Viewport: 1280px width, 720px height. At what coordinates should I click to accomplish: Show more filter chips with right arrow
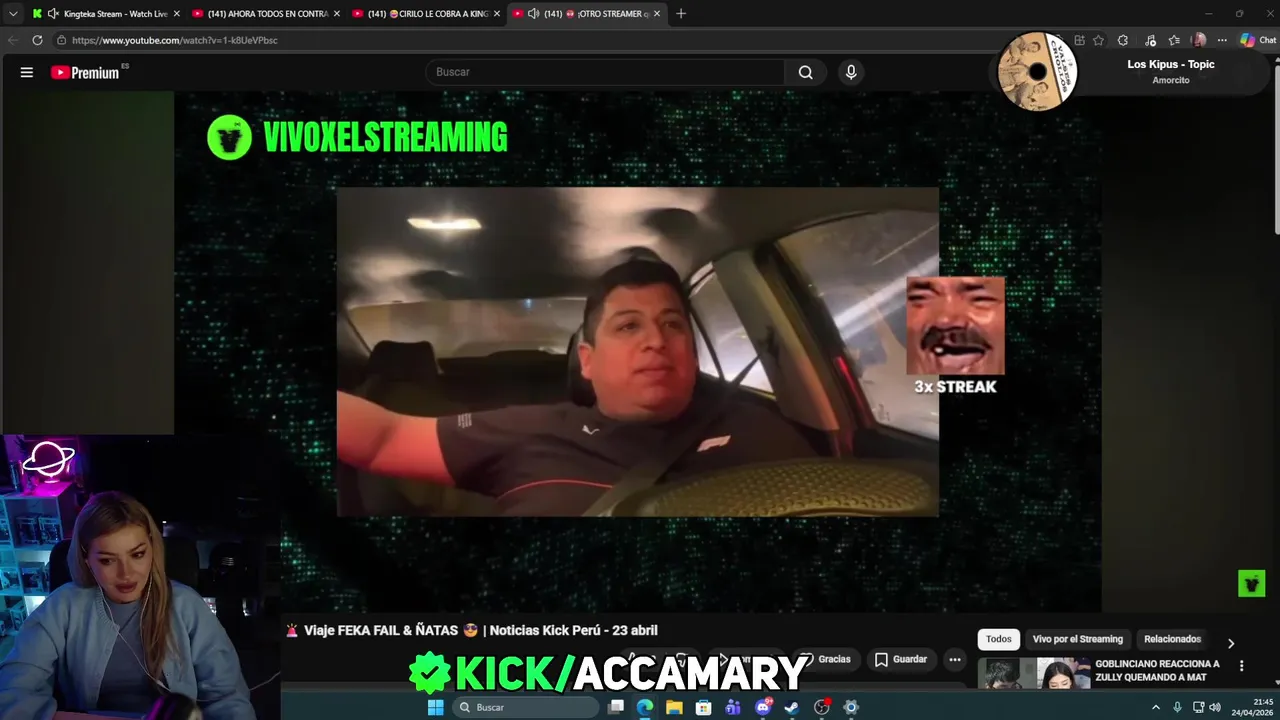1231,643
